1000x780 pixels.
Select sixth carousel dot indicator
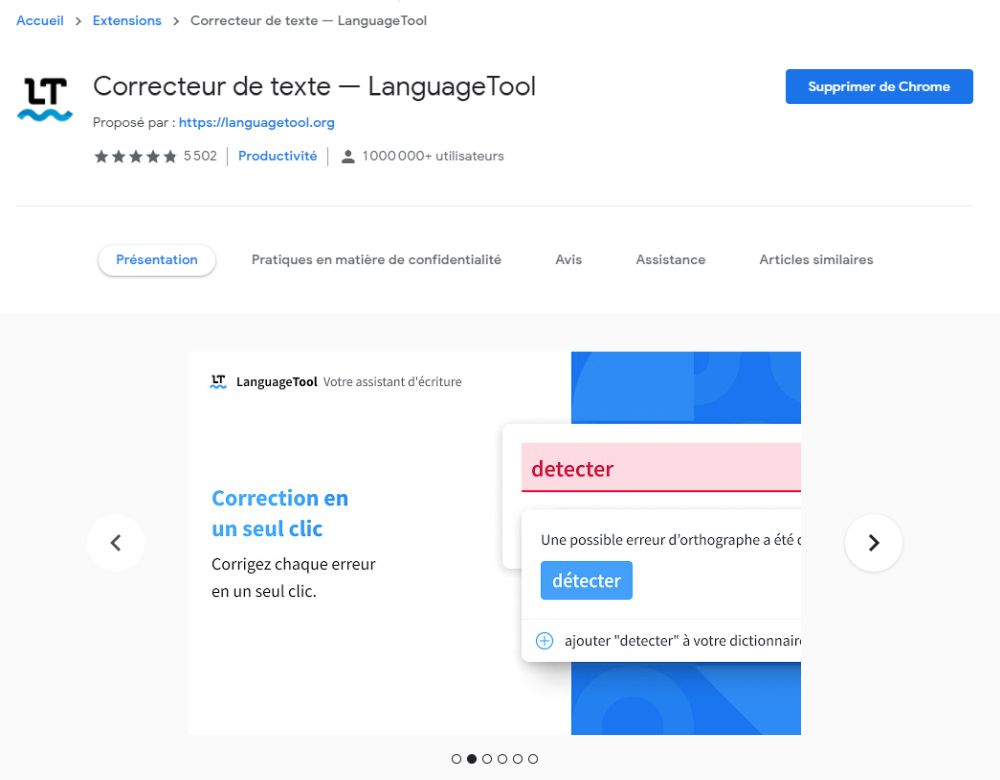pos(533,759)
